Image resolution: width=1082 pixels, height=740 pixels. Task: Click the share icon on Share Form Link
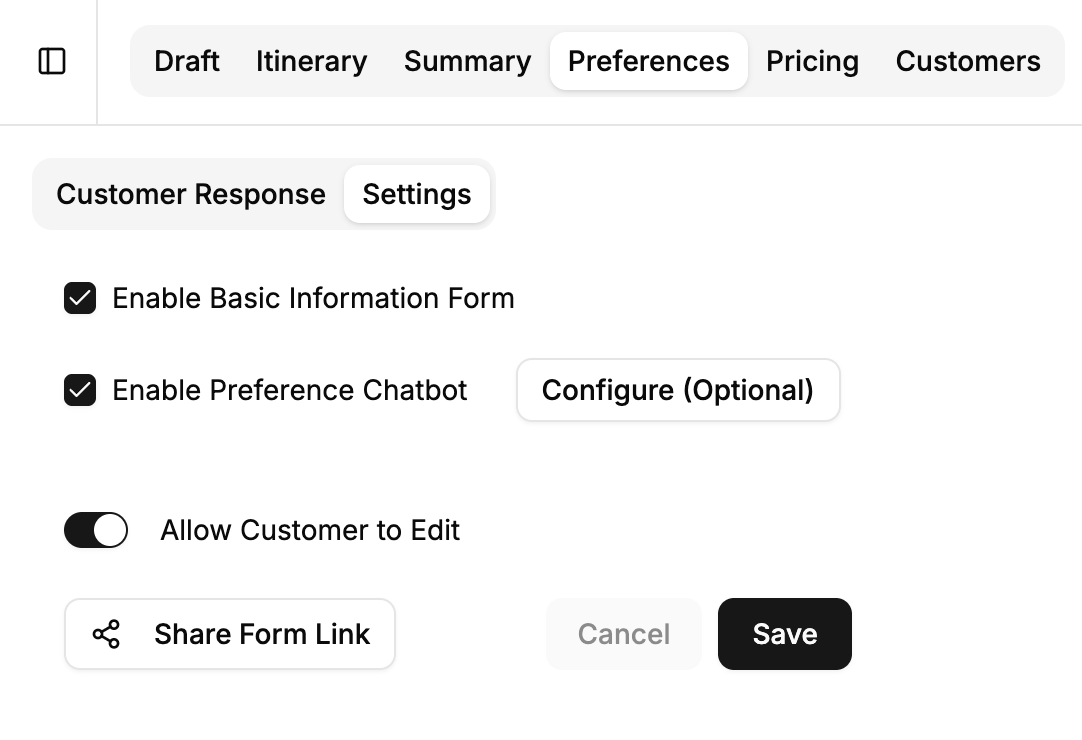pos(105,633)
